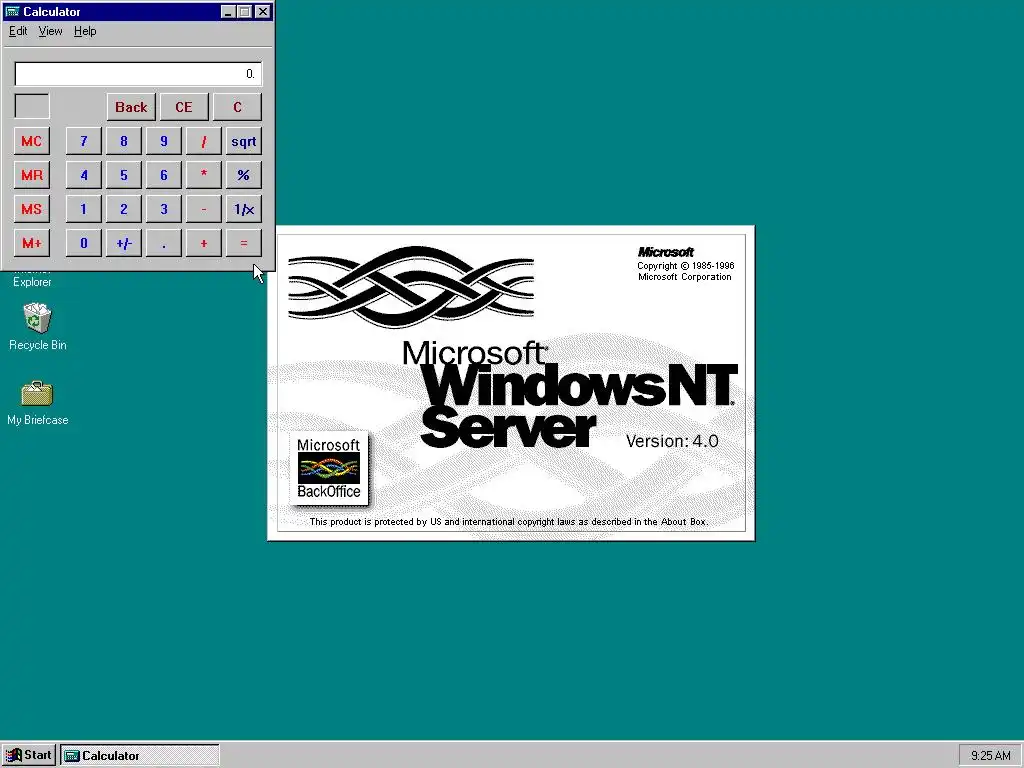Click the Microsoft Corporation copyright text
The width and height of the screenshot is (1024, 768).
(685, 271)
